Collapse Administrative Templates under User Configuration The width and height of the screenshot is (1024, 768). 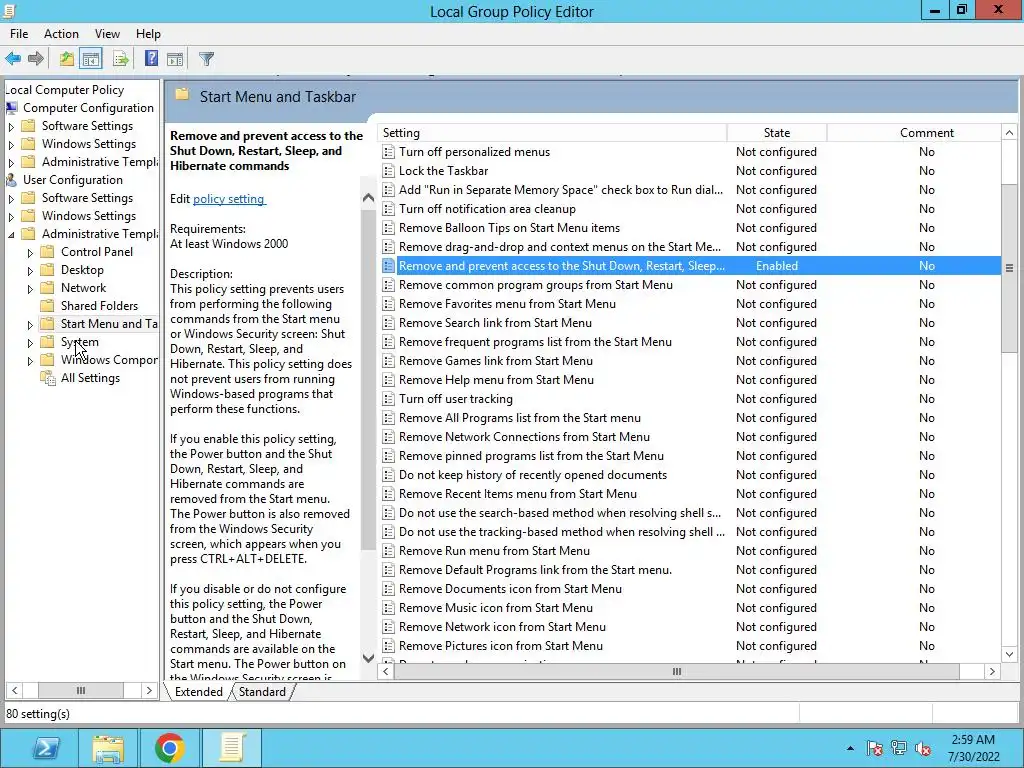click(x=11, y=234)
